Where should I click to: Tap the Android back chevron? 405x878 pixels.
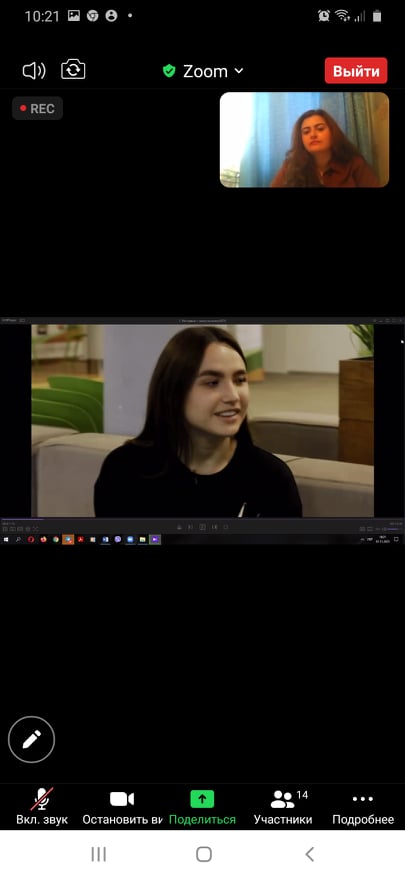[x=309, y=854]
